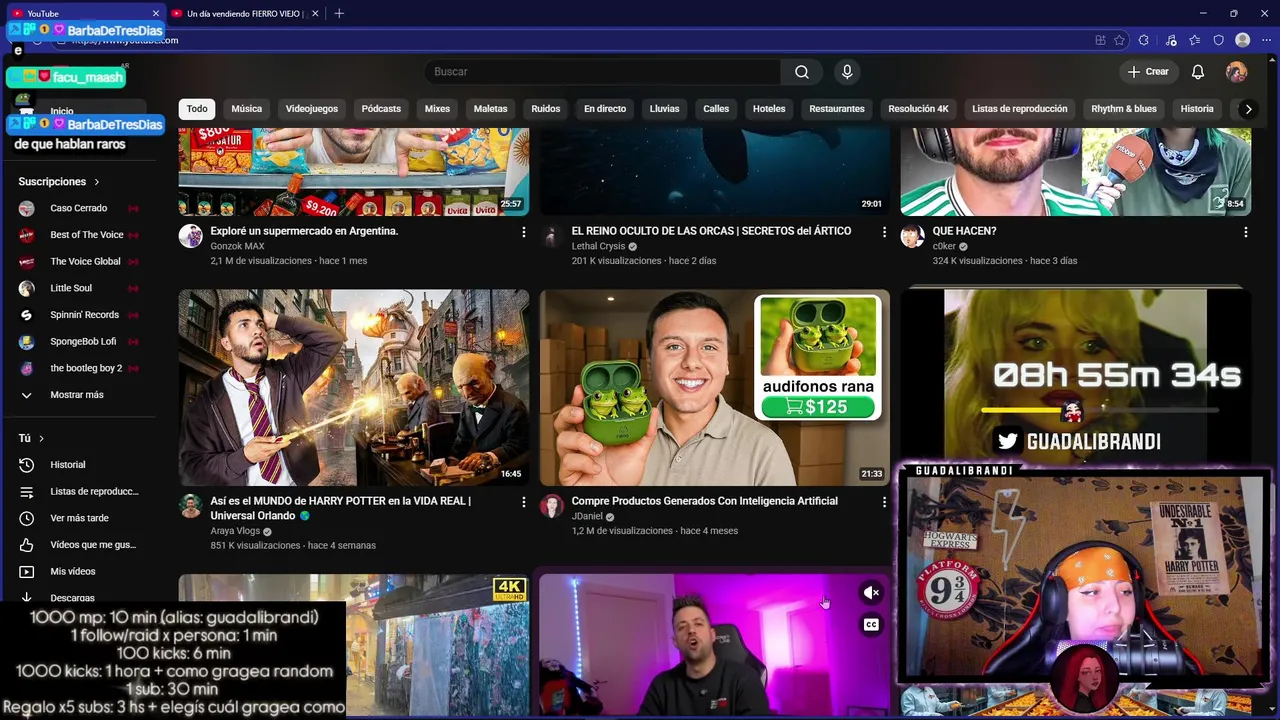Open browser extensions puzzle icon
The height and width of the screenshot is (720, 1280).
pos(1144,40)
